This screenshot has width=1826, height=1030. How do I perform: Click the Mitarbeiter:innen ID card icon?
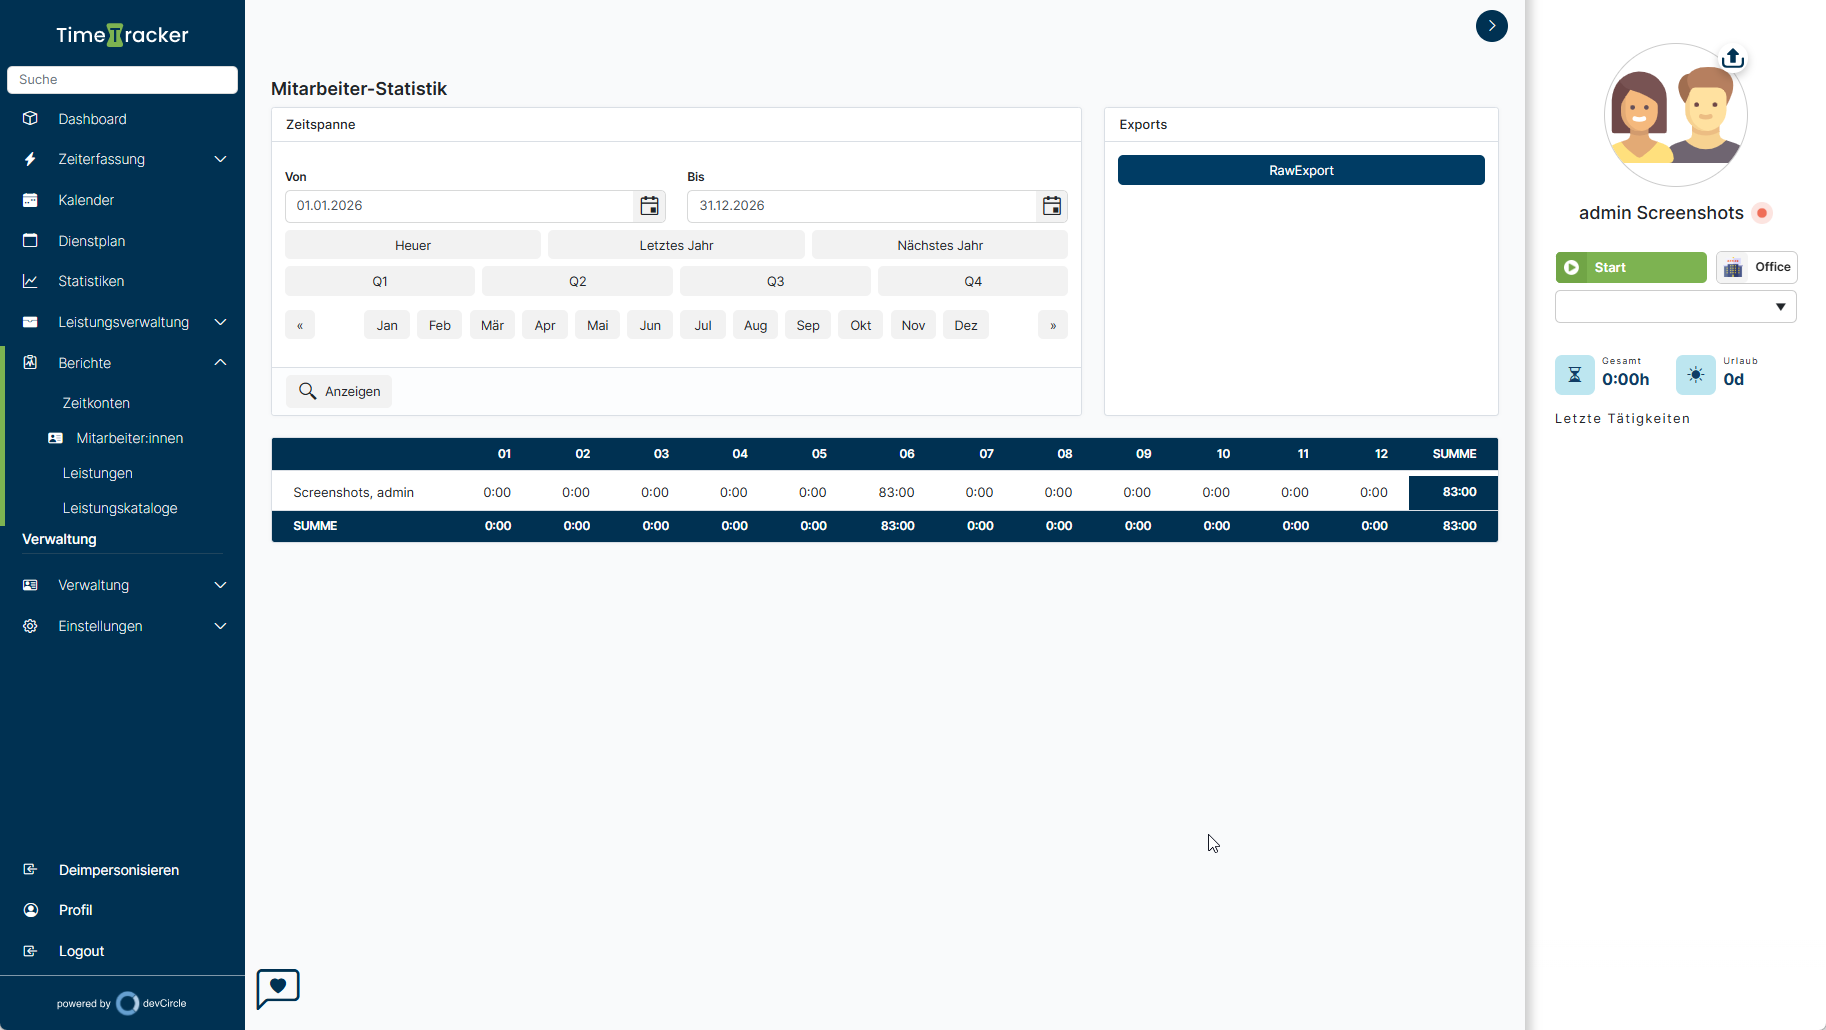pos(55,438)
